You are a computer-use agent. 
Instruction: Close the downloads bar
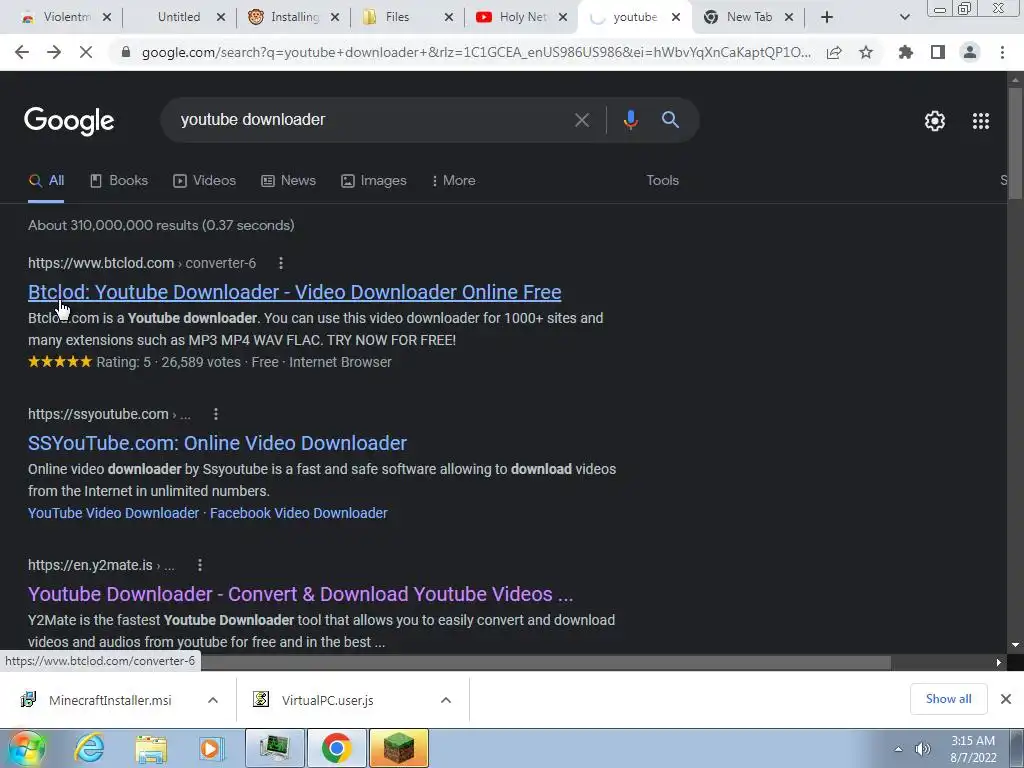point(1006,699)
